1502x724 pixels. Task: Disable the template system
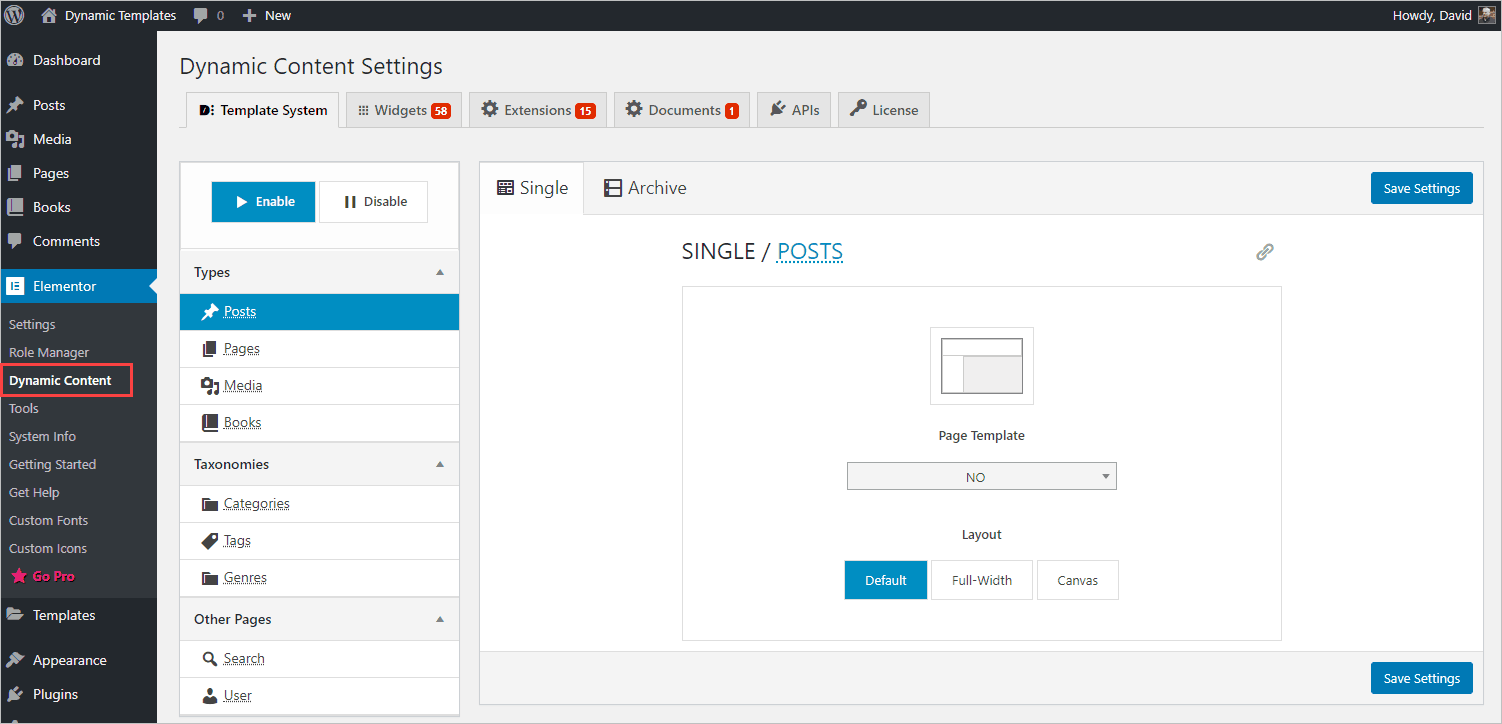[x=374, y=202]
